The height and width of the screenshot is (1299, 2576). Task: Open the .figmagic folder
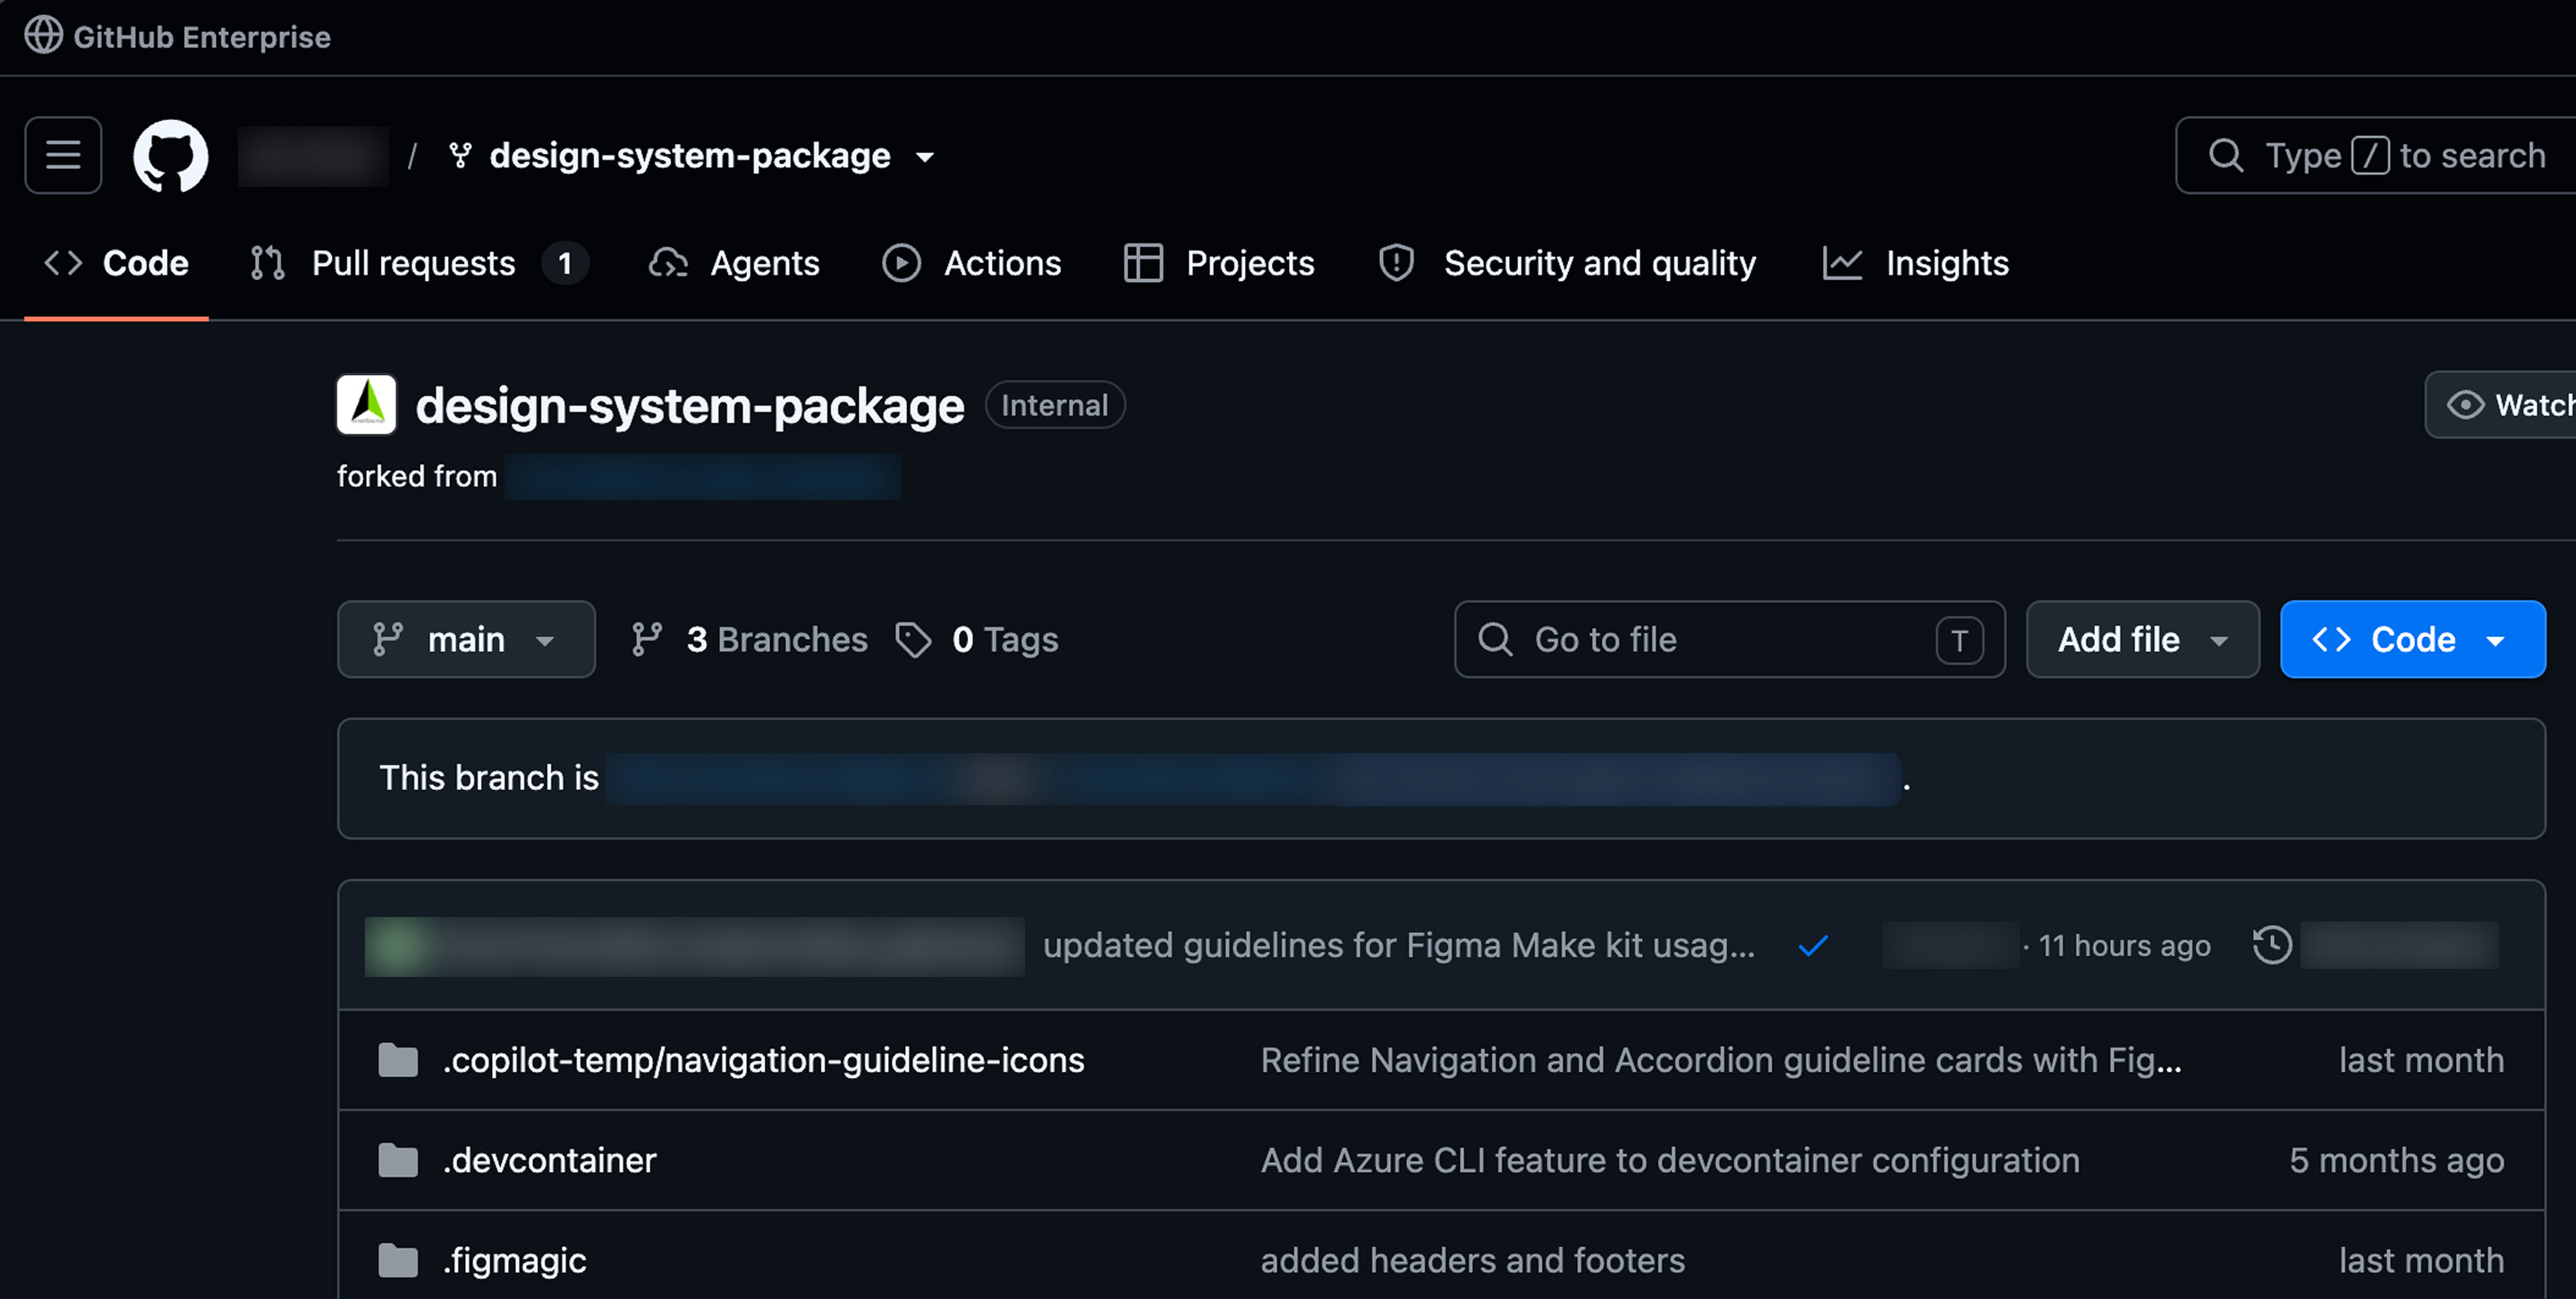click(514, 1261)
